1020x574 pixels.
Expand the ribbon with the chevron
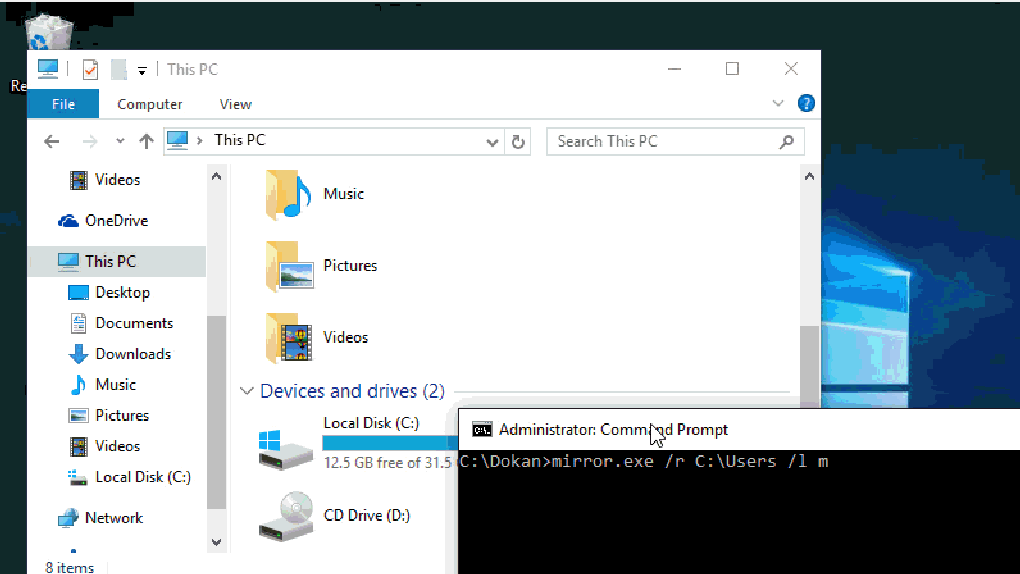[777, 103]
